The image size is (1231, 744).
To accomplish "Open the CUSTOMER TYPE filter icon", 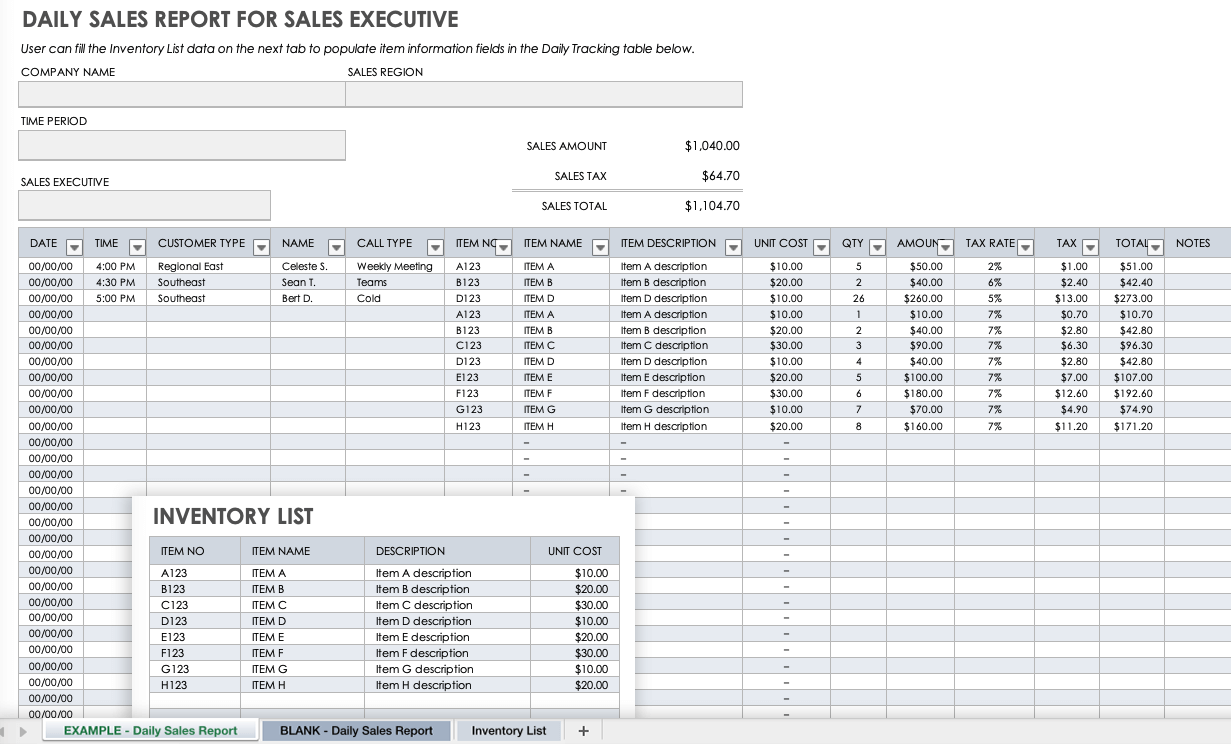I will 261,245.
